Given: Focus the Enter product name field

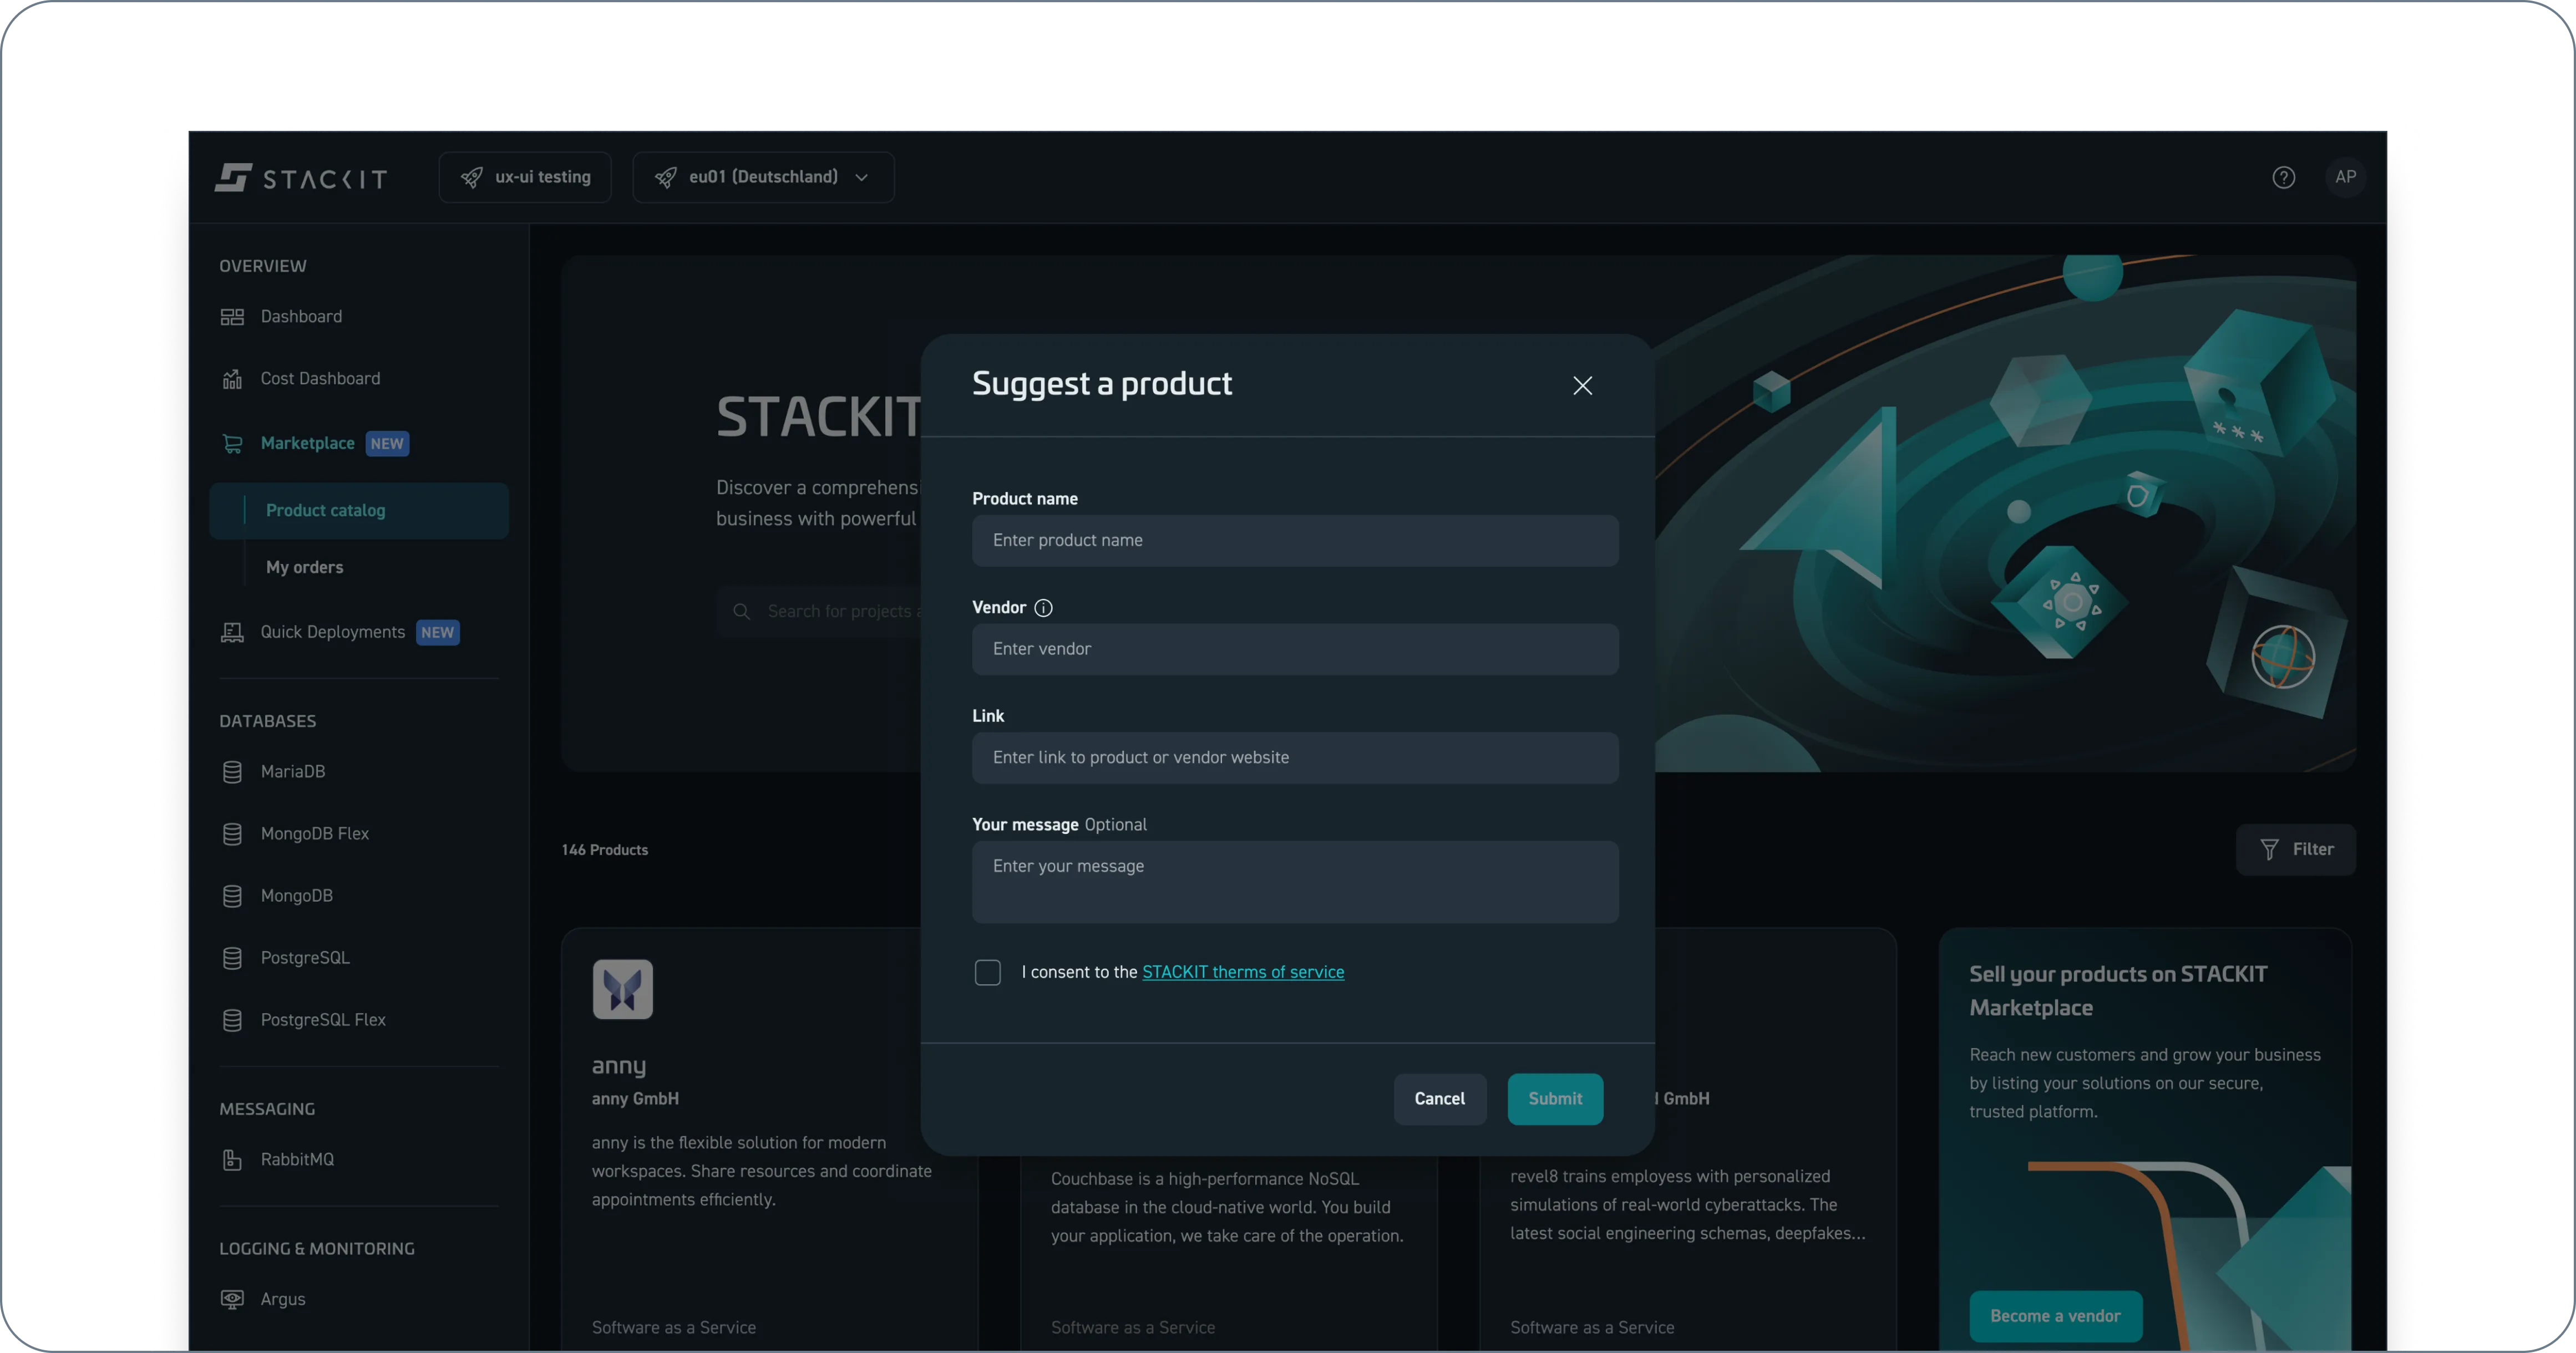Looking at the screenshot, I should 1295,541.
